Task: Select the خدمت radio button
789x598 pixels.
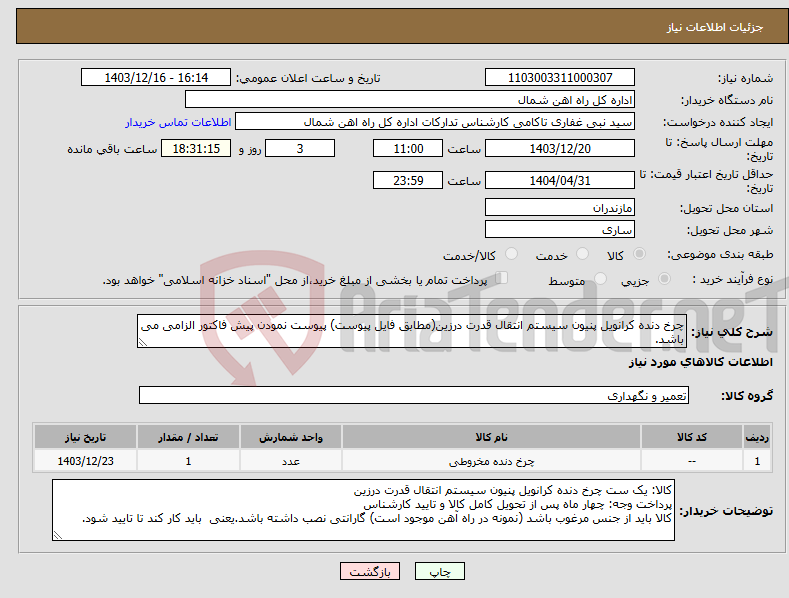Action: pyautogui.click(x=582, y=254)
